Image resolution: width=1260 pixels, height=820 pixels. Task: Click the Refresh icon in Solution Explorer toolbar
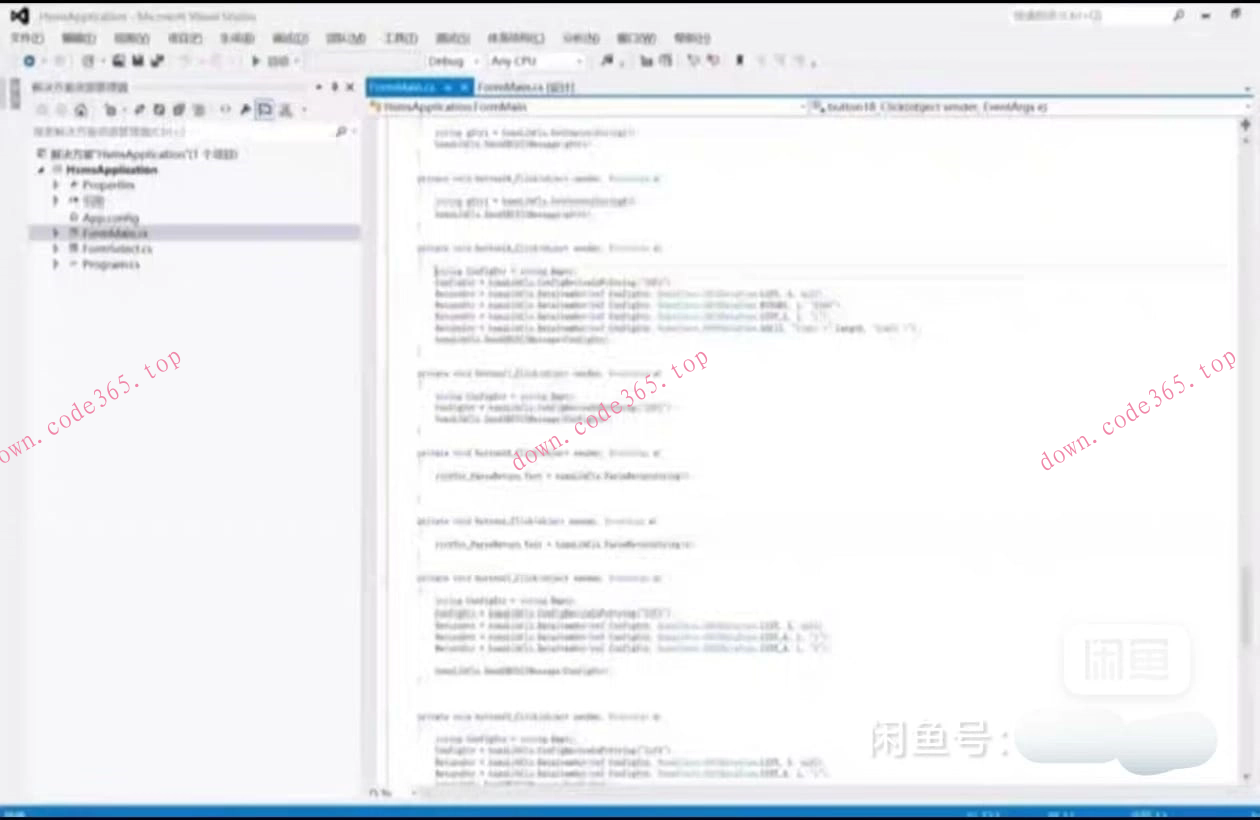click(159, 110)
